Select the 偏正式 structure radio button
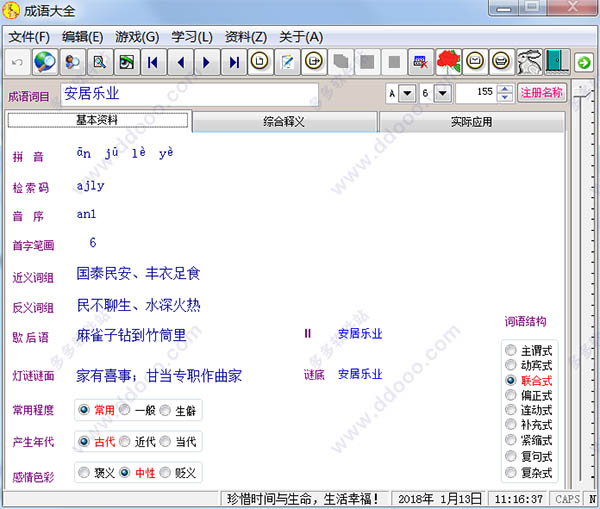The image size is (600, 509). [x=510, y=395]
